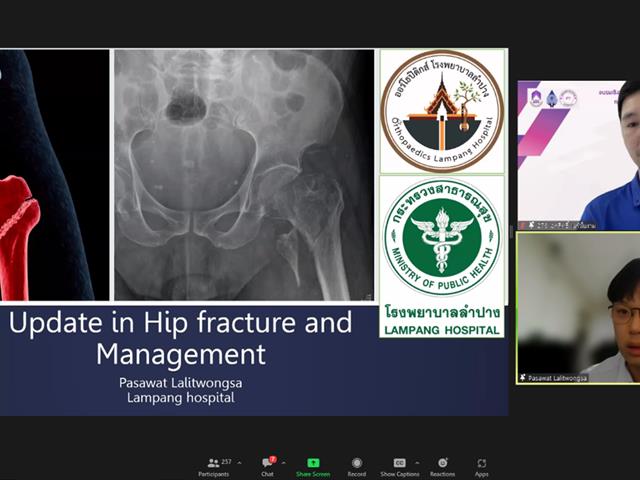Enable Show Captions CC icon
This screenshot has width=640, height=480.
click(x=399, y=463)
